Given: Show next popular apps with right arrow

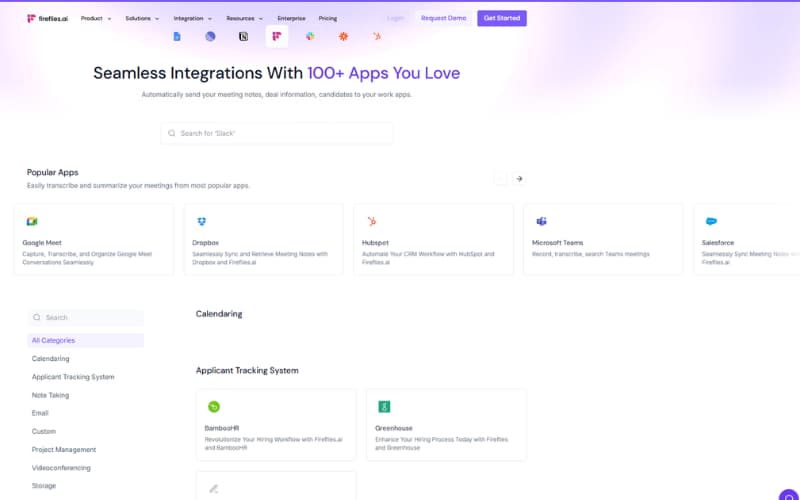Looking at the screenshot, I should tap(519, 179).
